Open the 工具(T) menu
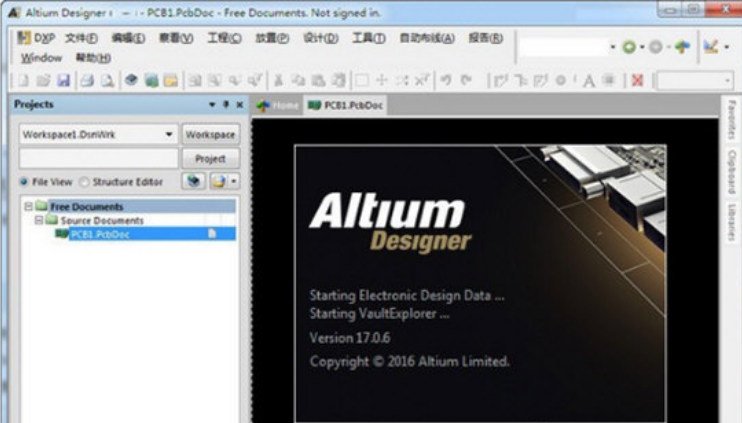 click(x=369, y=38)
